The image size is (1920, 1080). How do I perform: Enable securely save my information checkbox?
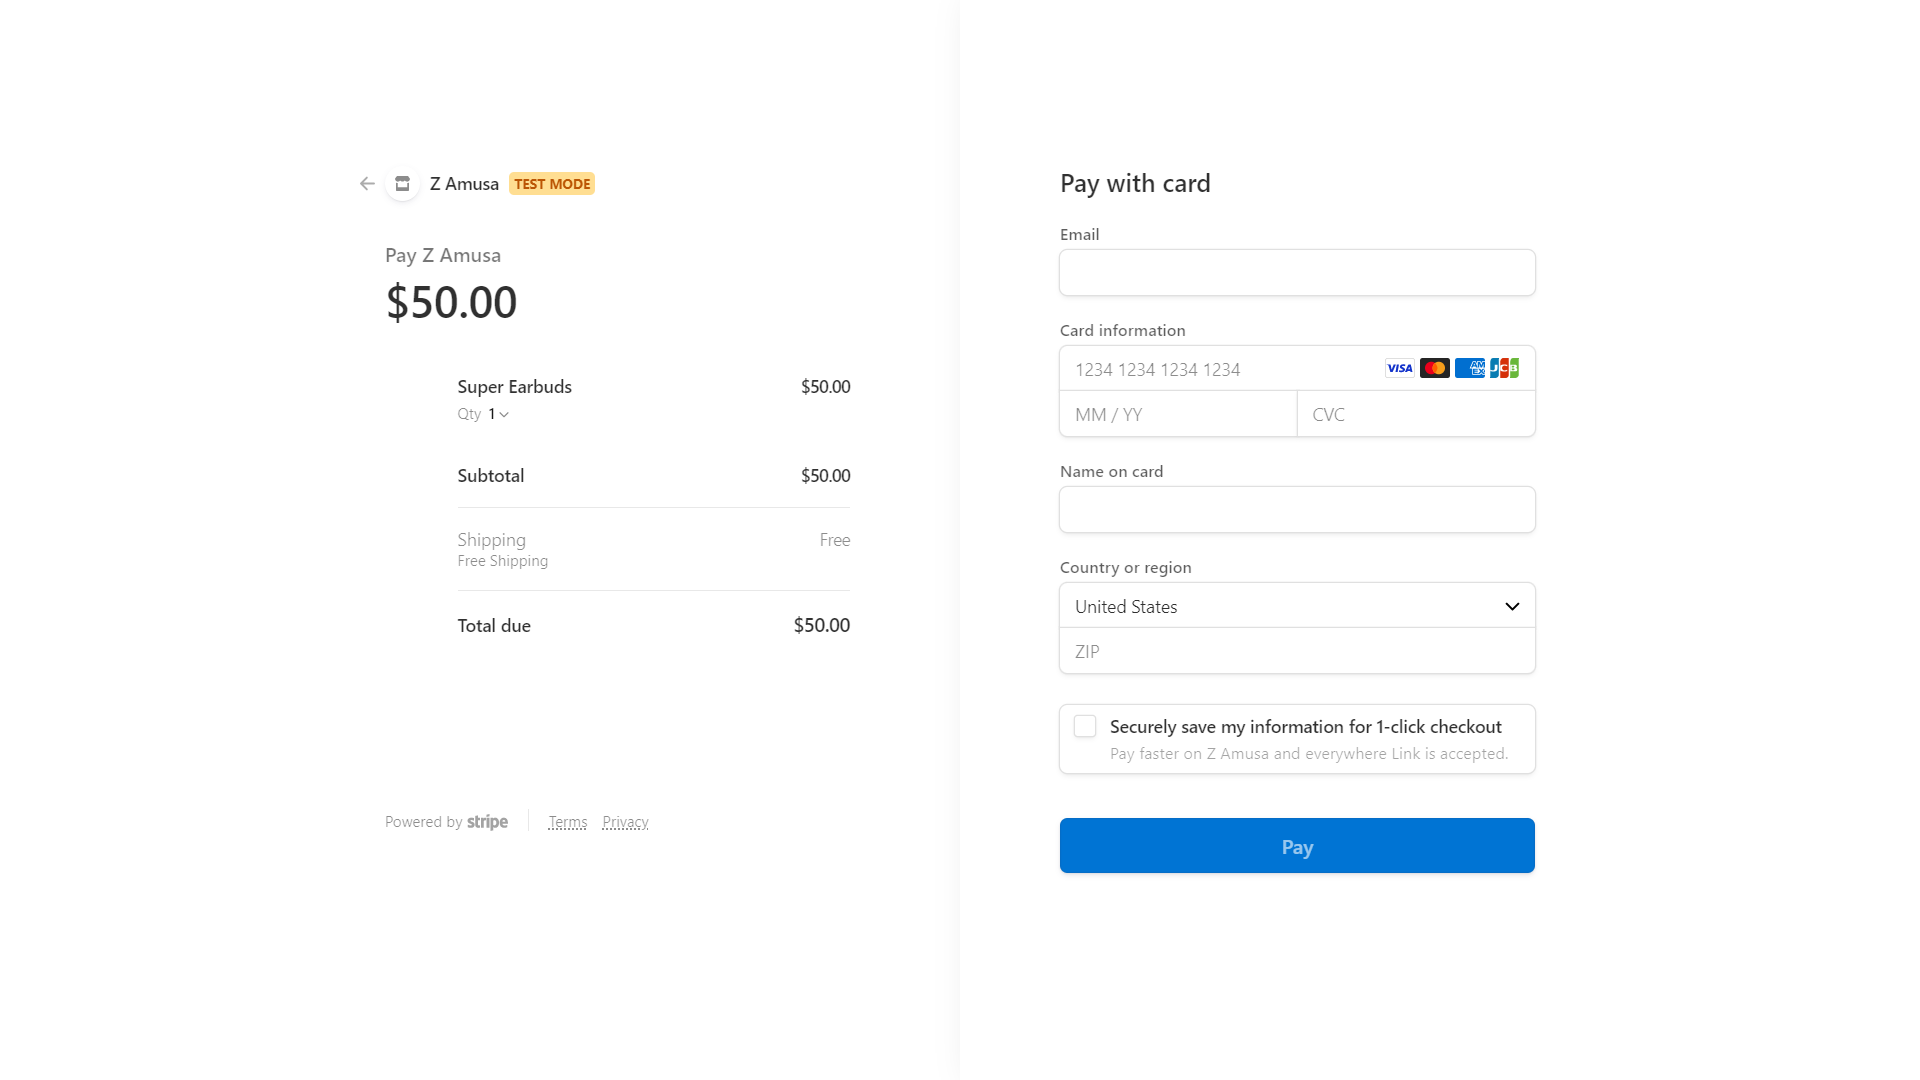tap(1084, 726)
